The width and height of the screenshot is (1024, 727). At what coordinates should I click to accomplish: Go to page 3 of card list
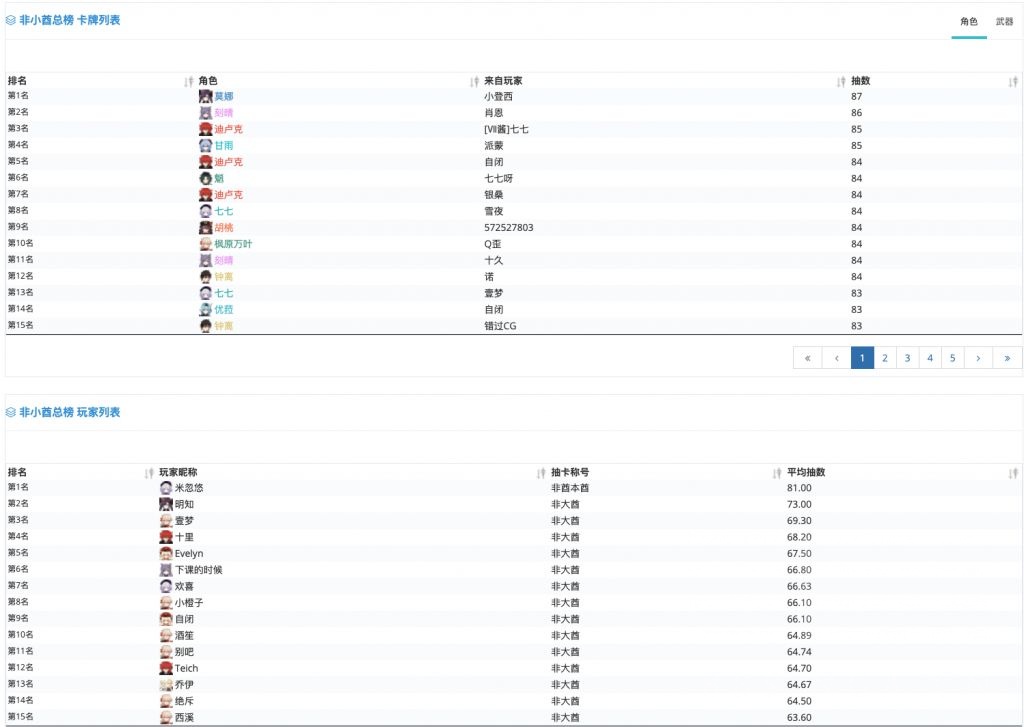907,358
